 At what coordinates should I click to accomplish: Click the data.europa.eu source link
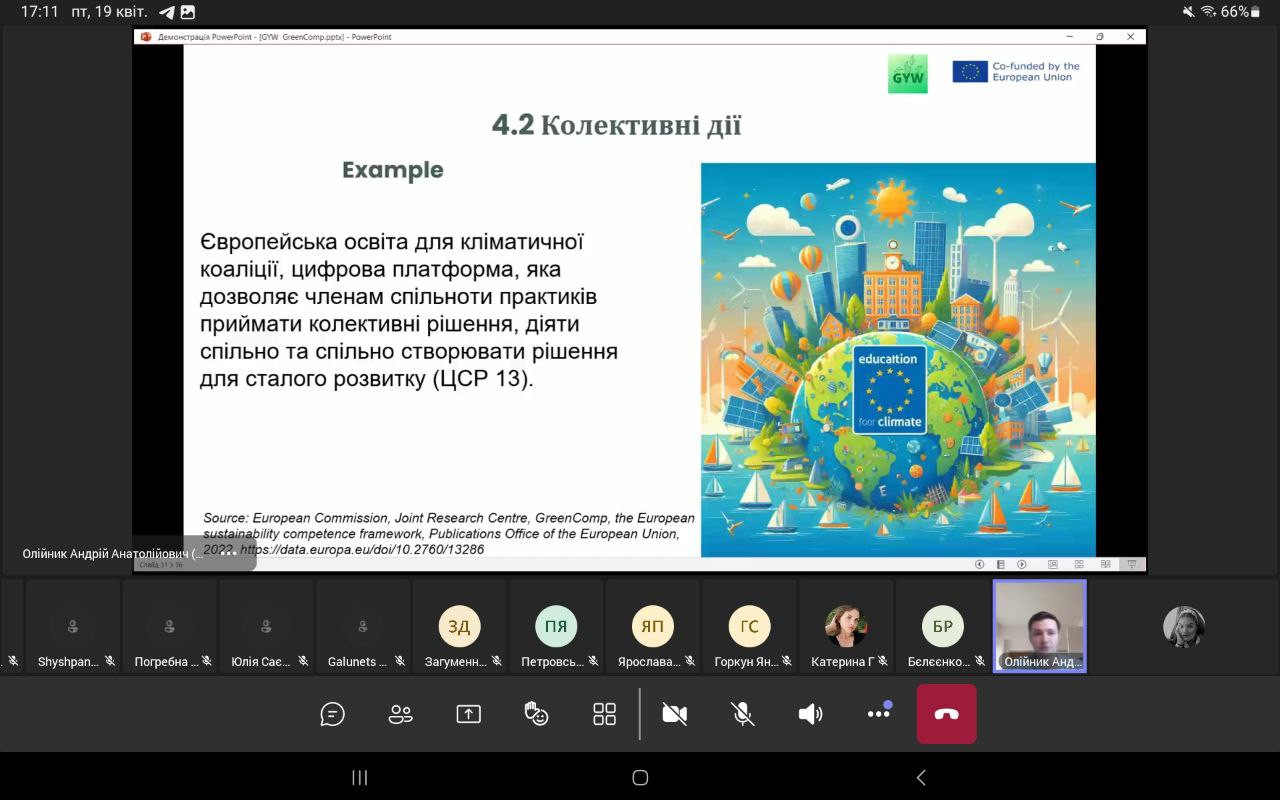coord(362,549)
